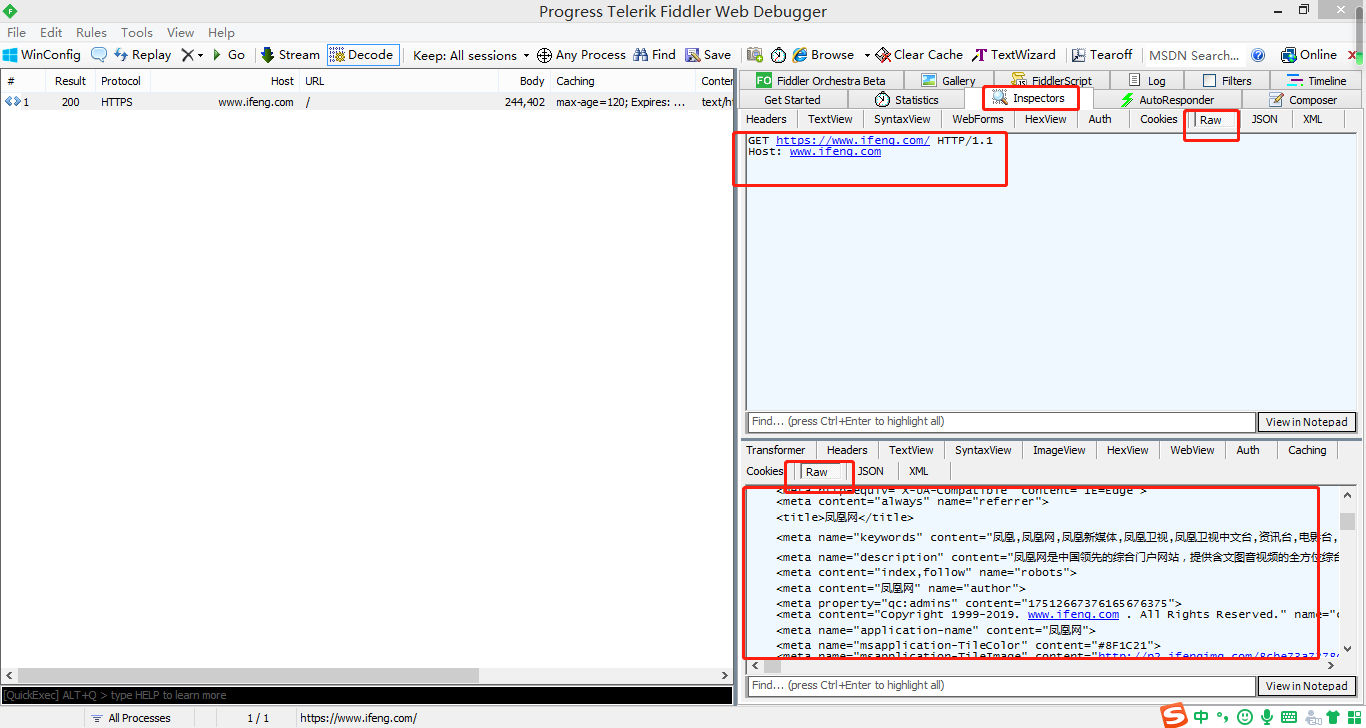
Task: Click Browse Internet Explorer icon
Action: 801,55
